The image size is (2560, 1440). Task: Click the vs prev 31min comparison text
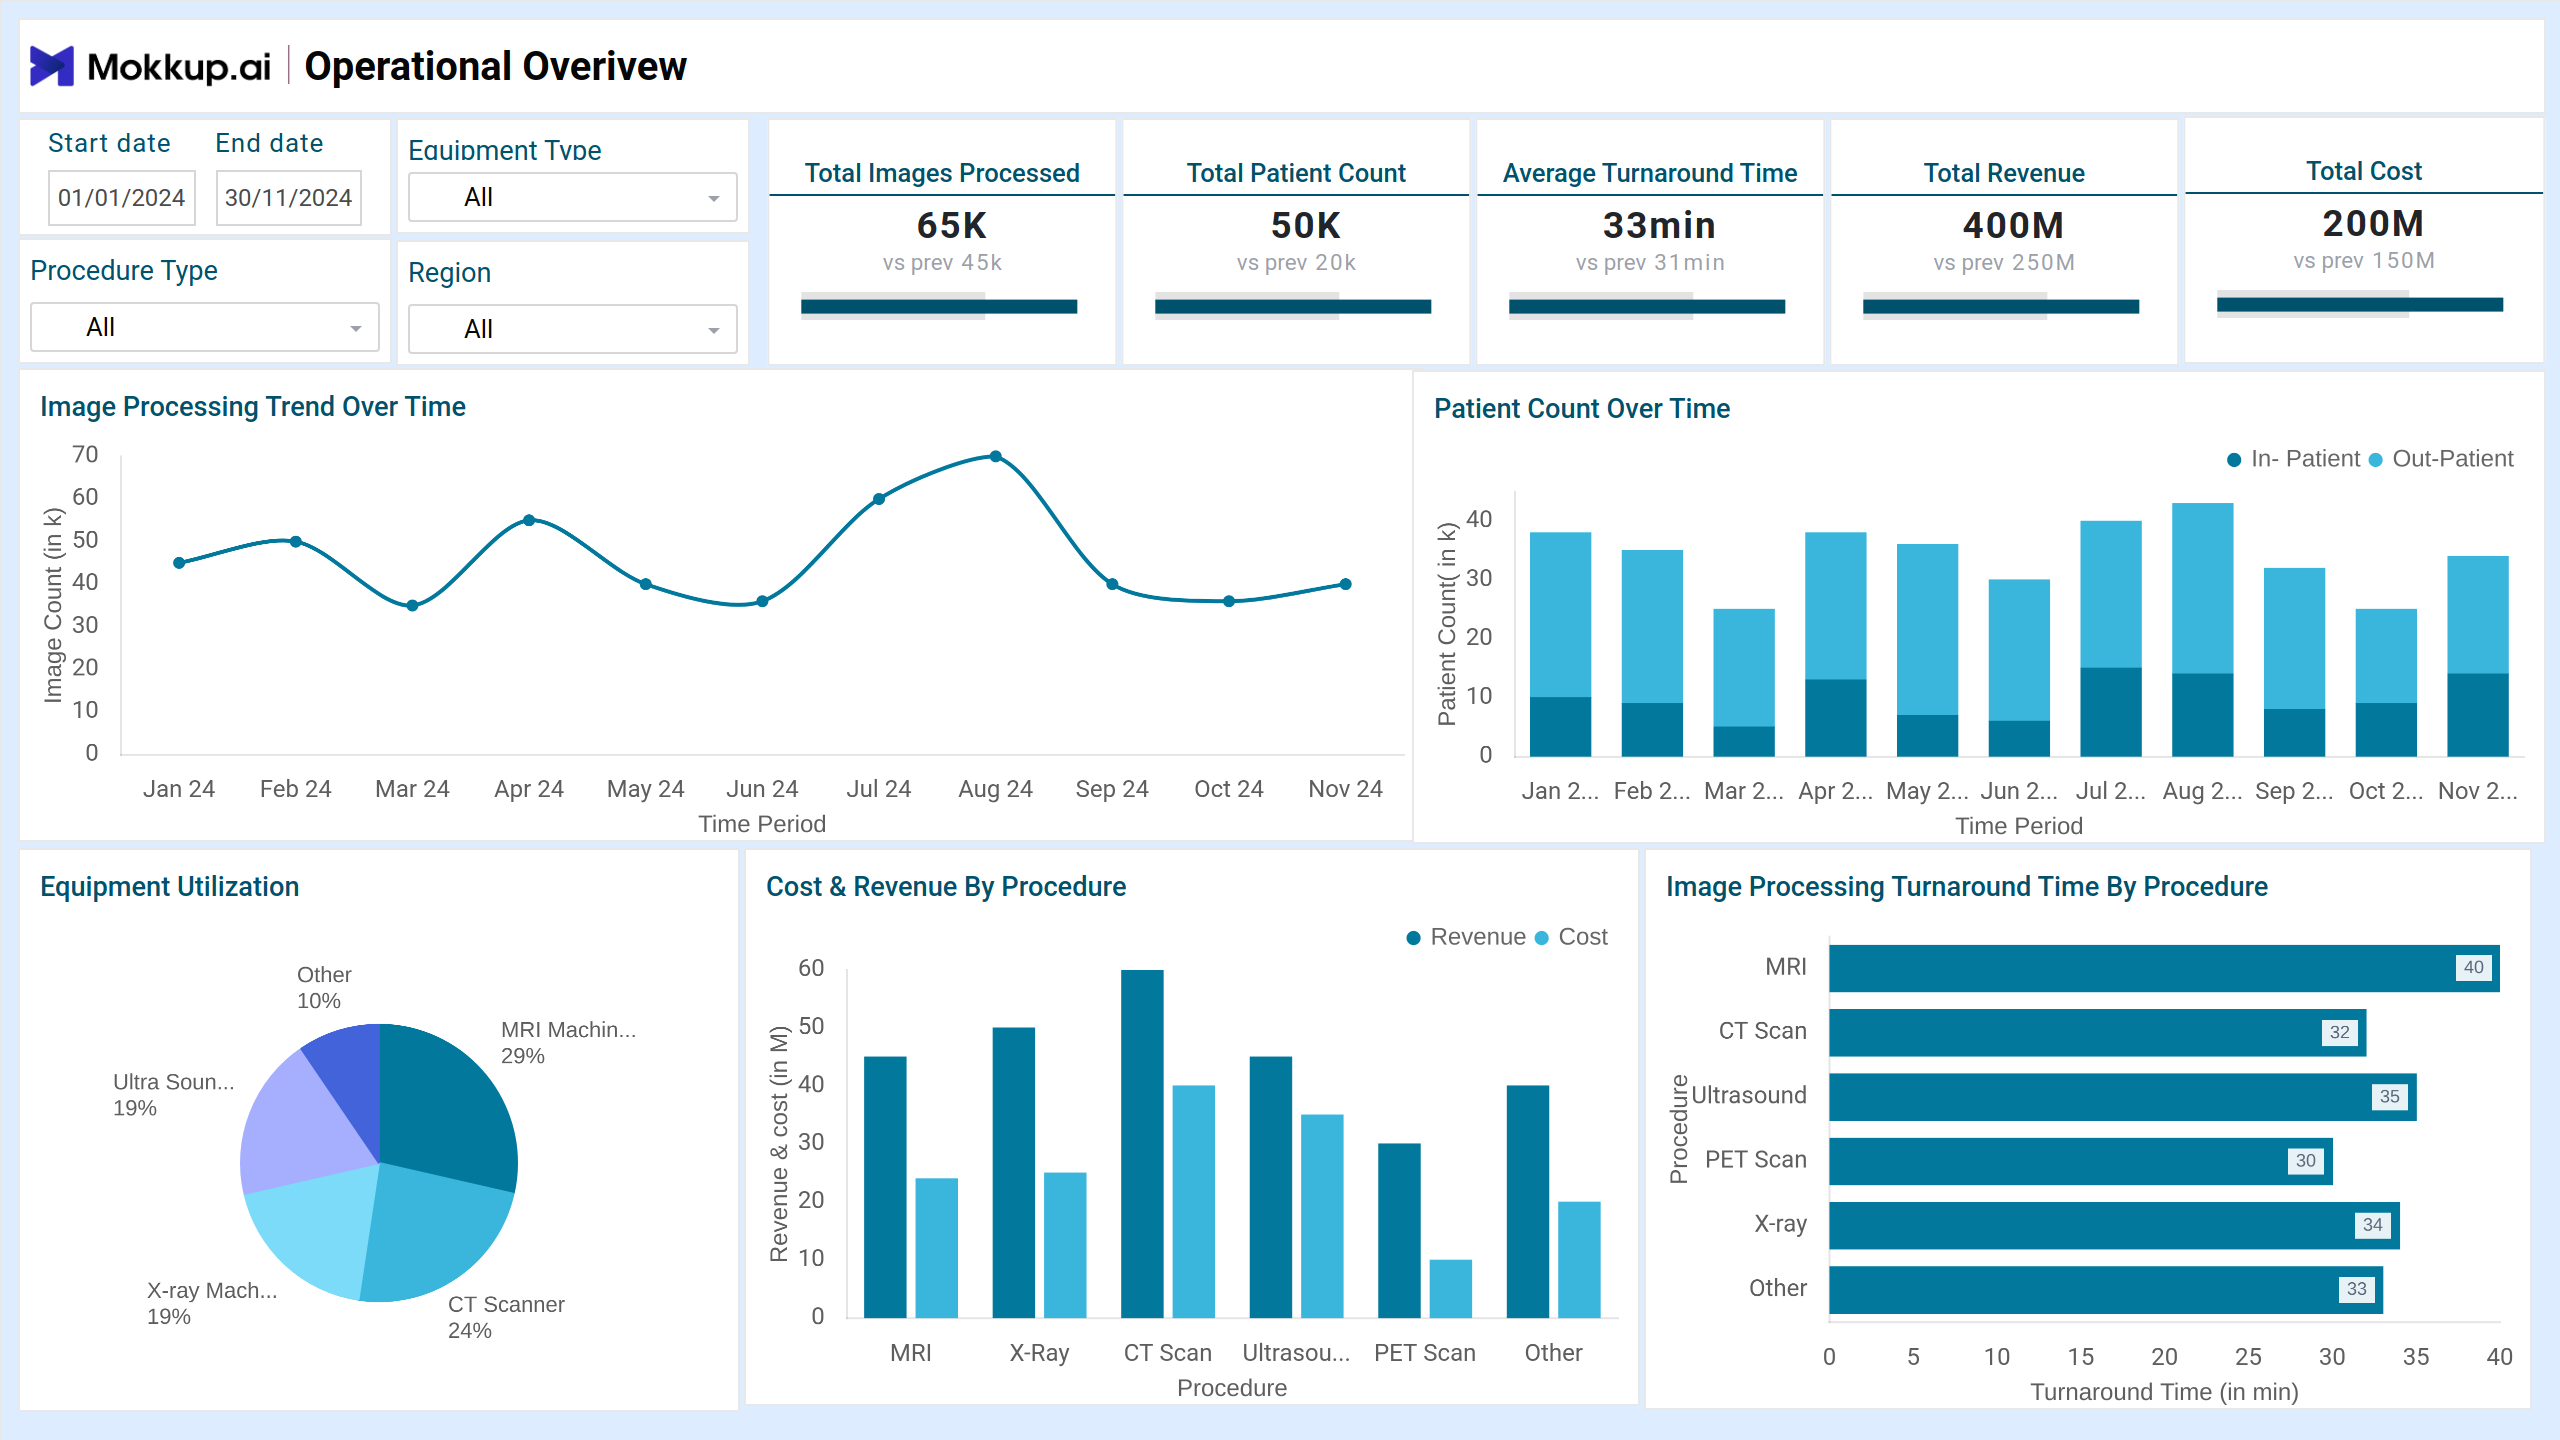[x=1650, y=263]
